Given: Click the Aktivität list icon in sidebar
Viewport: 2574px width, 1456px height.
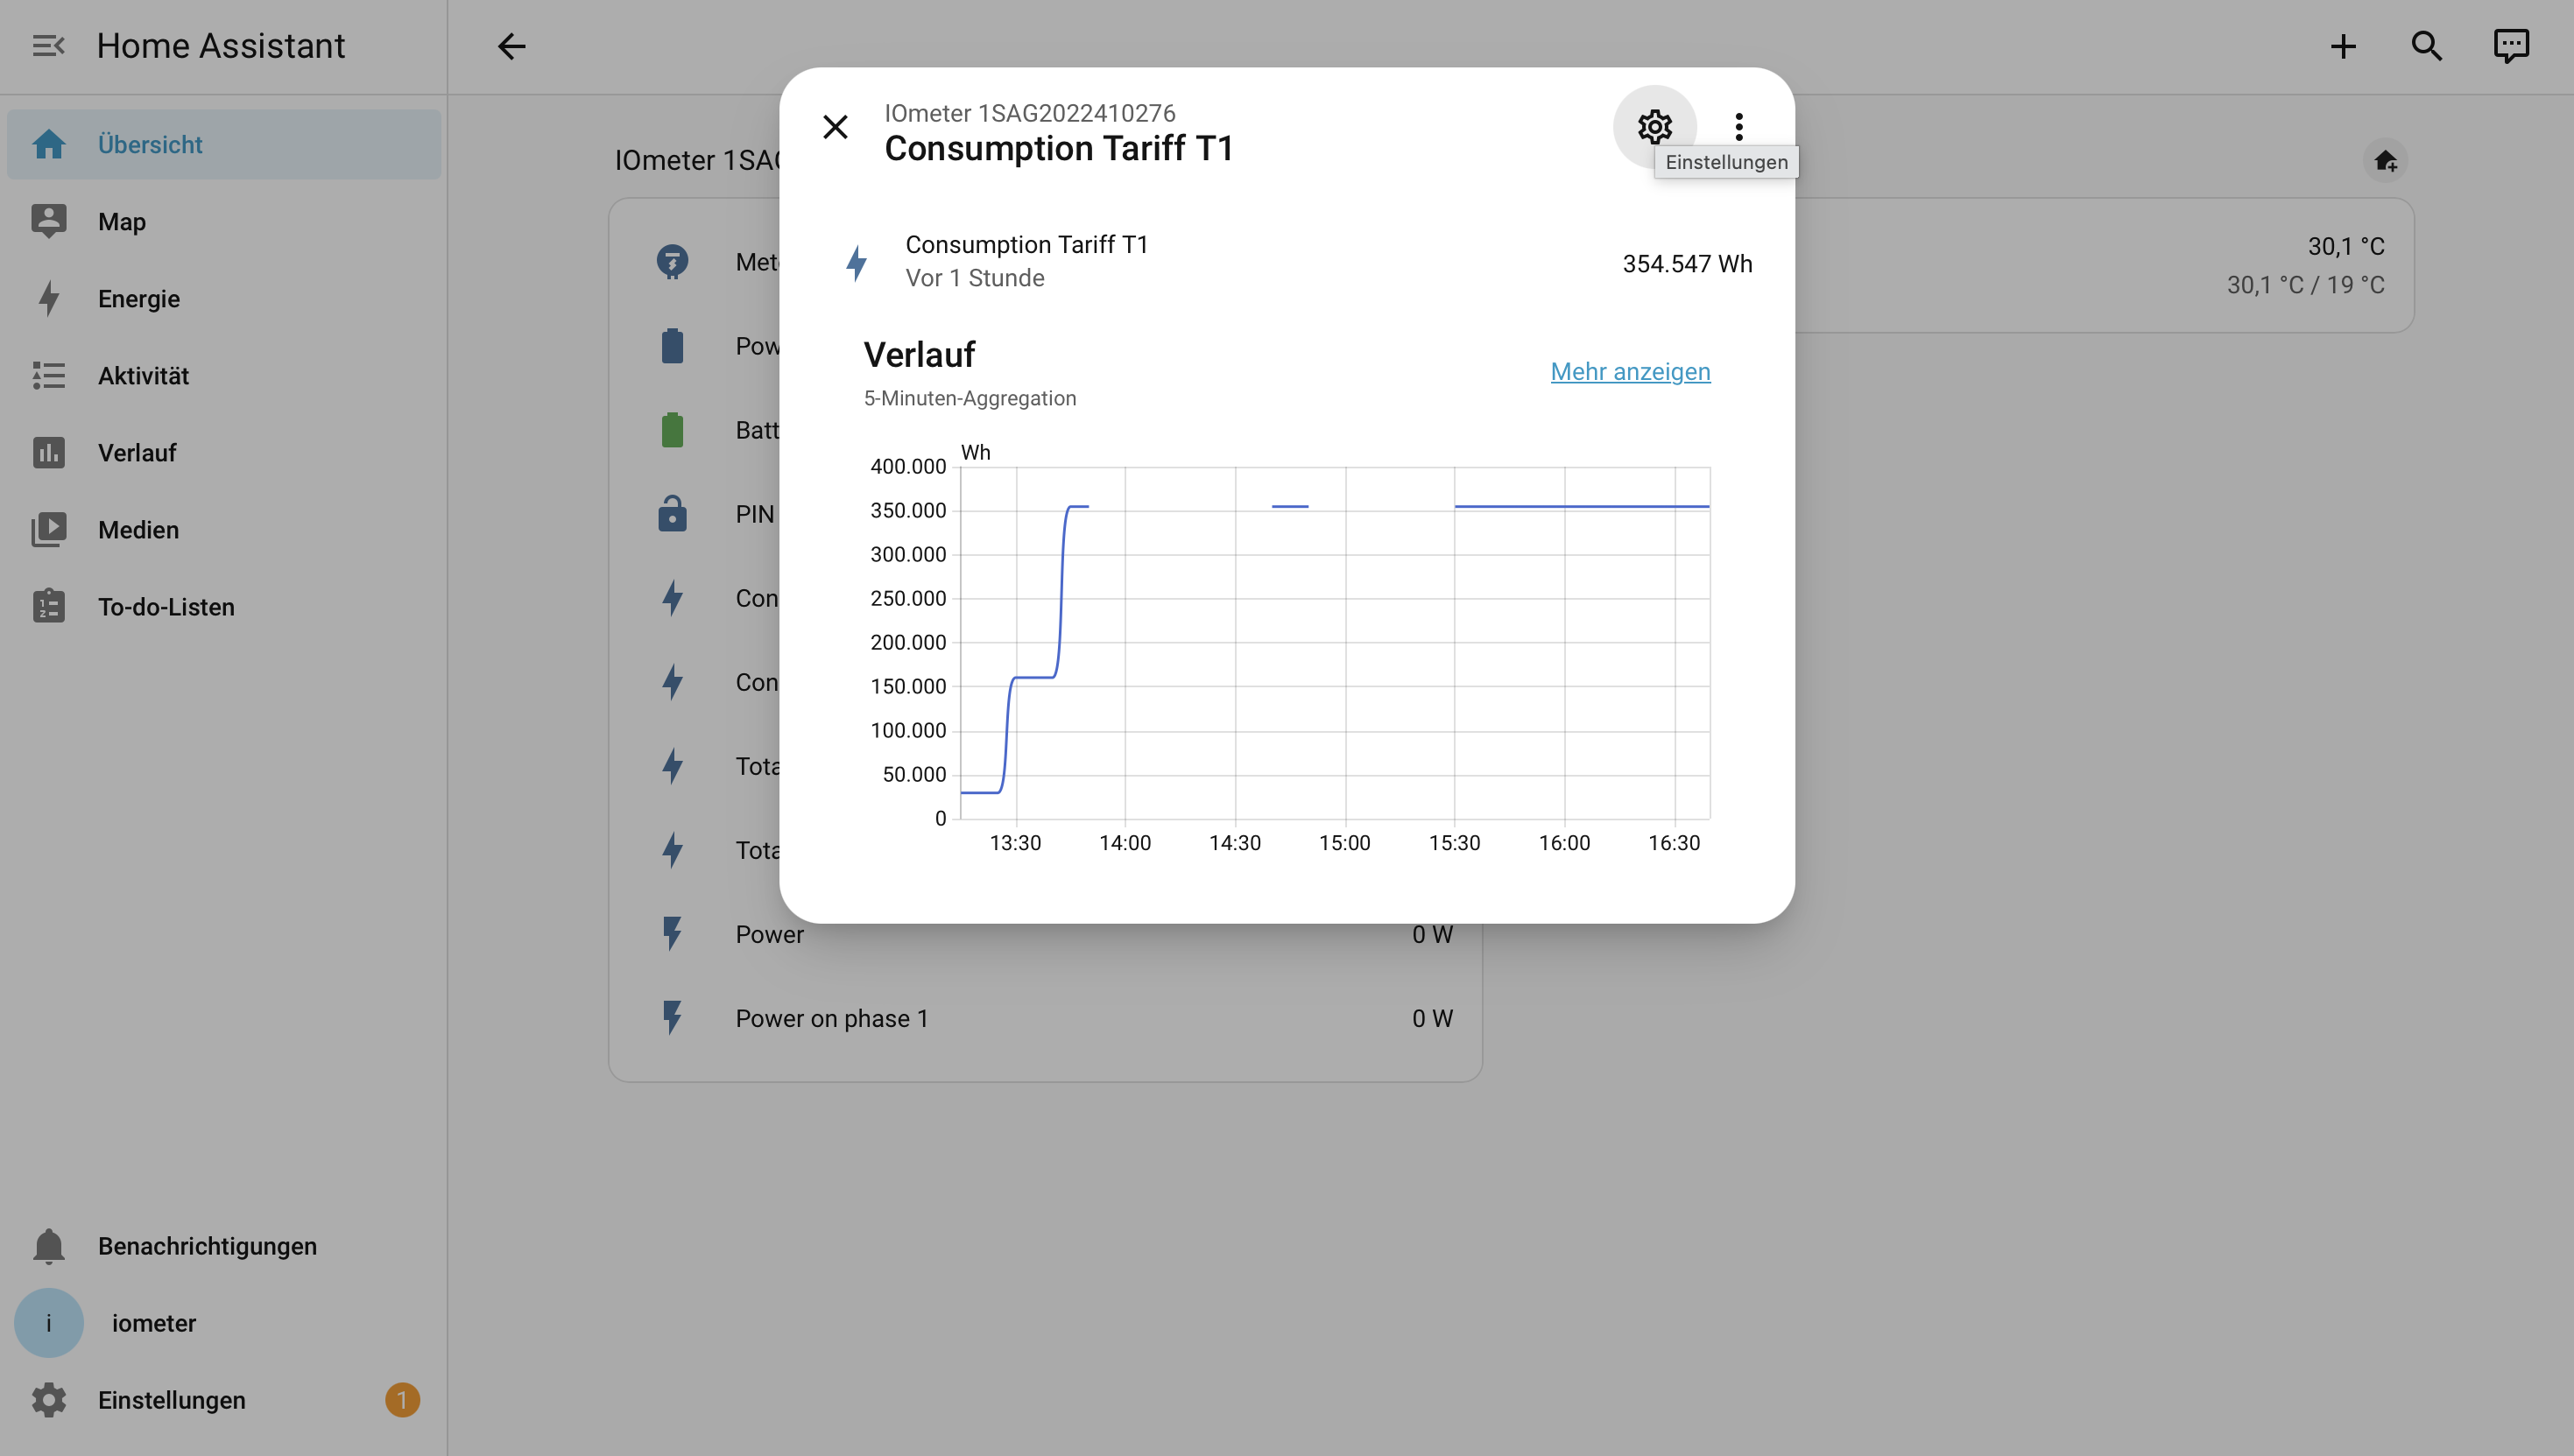Looking at the screenshot, I should pyautogui.click(x=48, y=376).
